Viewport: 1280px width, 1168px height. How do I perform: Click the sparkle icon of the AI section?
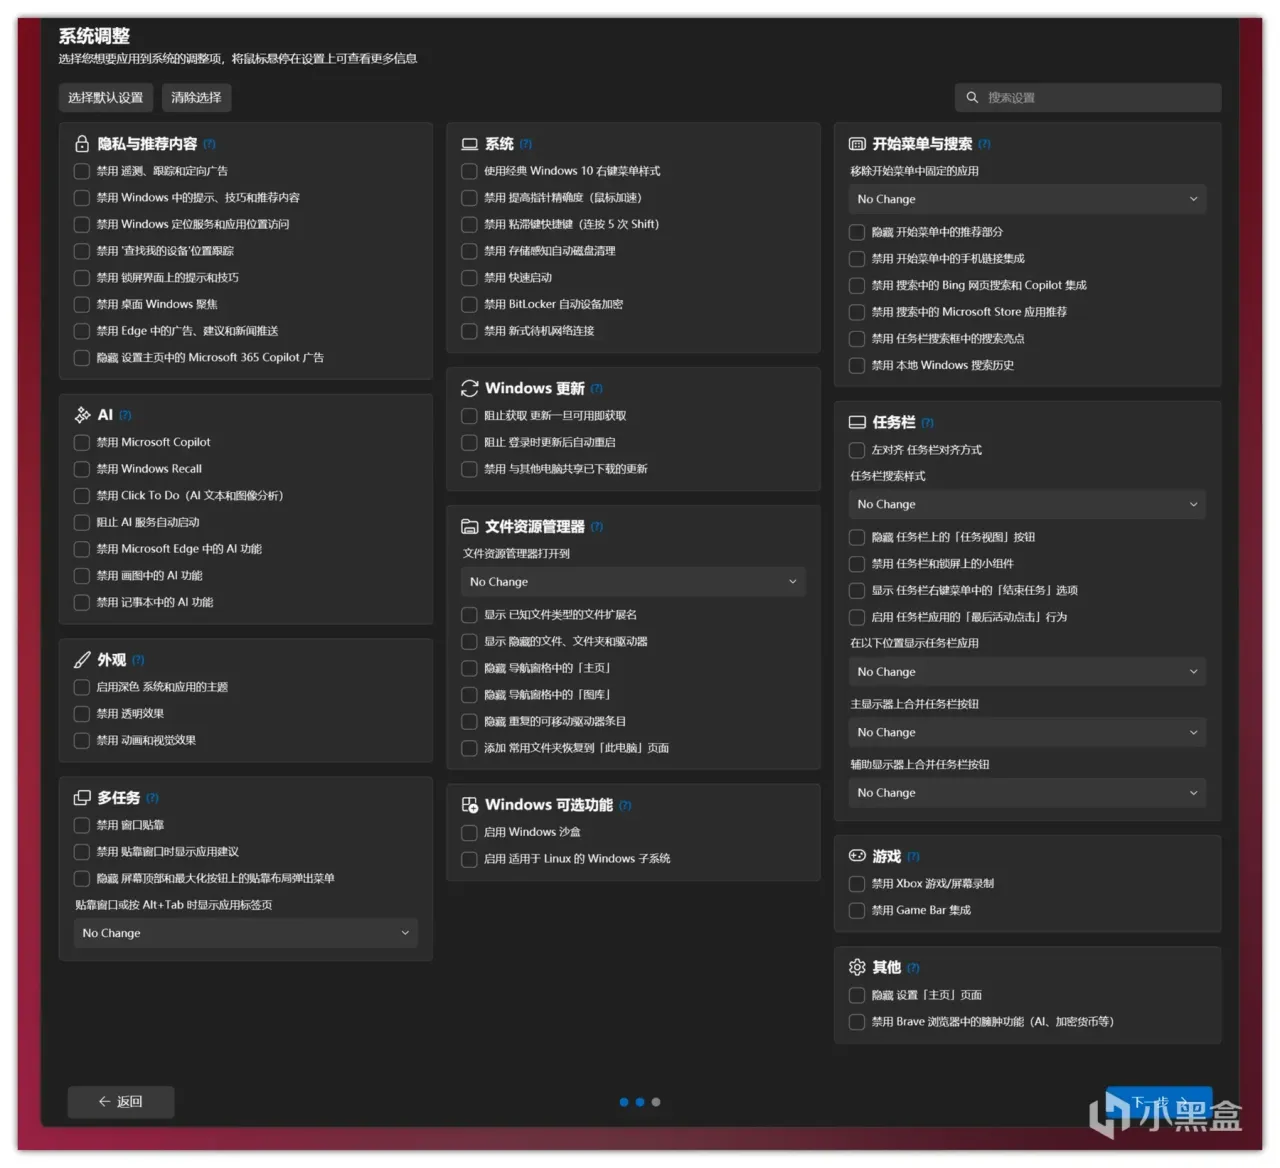pyautogui.click(x=82, y=415)
